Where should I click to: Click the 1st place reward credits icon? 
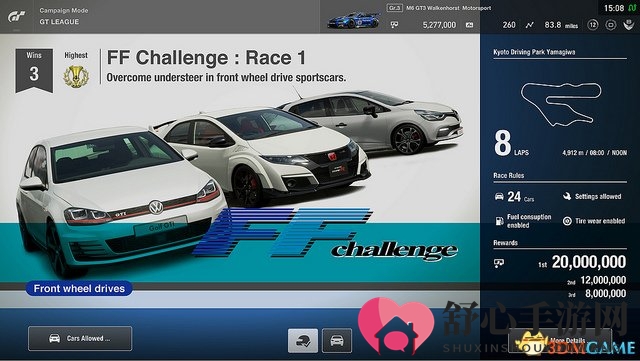pyautogui.click(x=499, y=263)
